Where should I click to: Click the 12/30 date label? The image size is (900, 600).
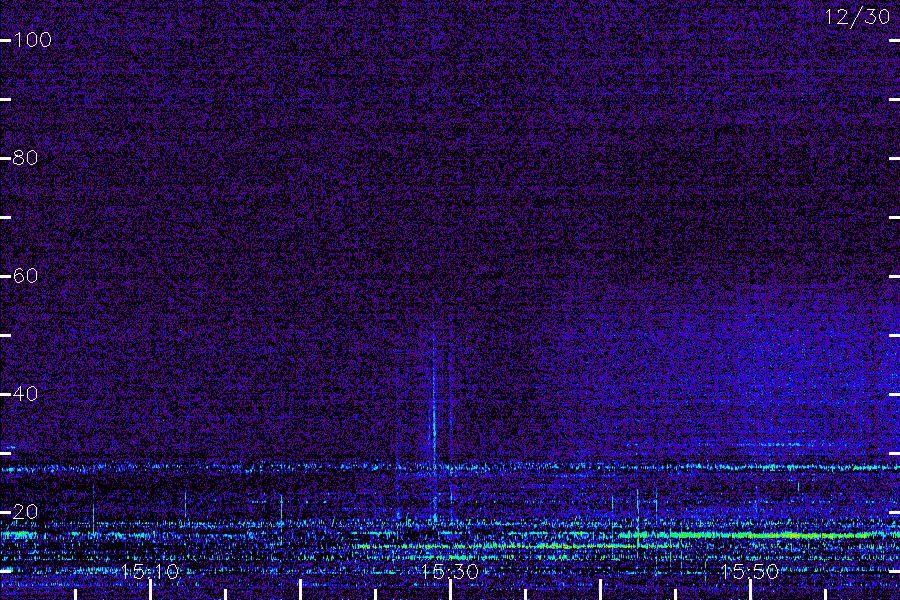coord(857,17)
